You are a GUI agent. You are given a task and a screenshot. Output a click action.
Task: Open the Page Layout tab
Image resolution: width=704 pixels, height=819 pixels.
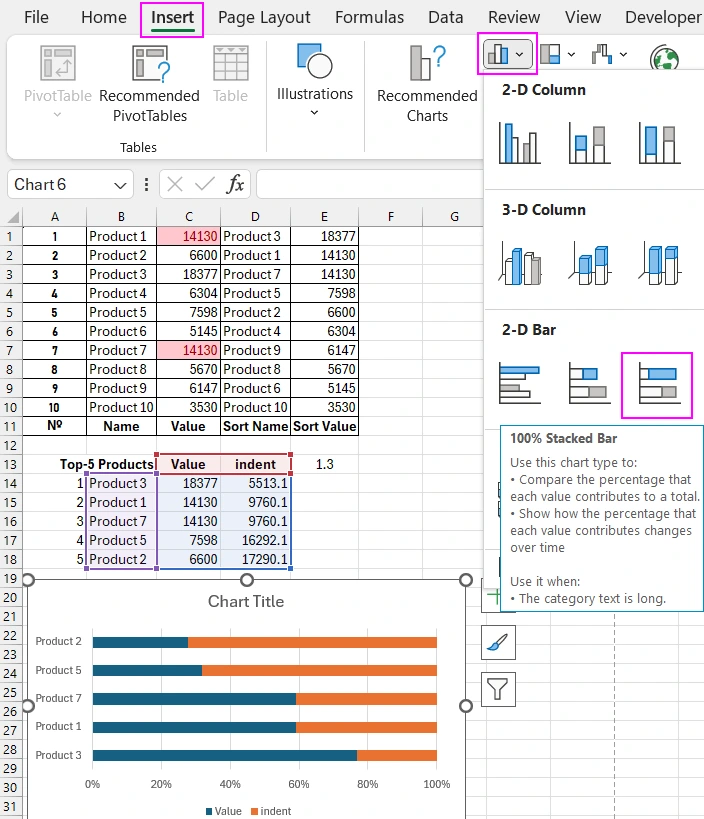coord(264,17)
